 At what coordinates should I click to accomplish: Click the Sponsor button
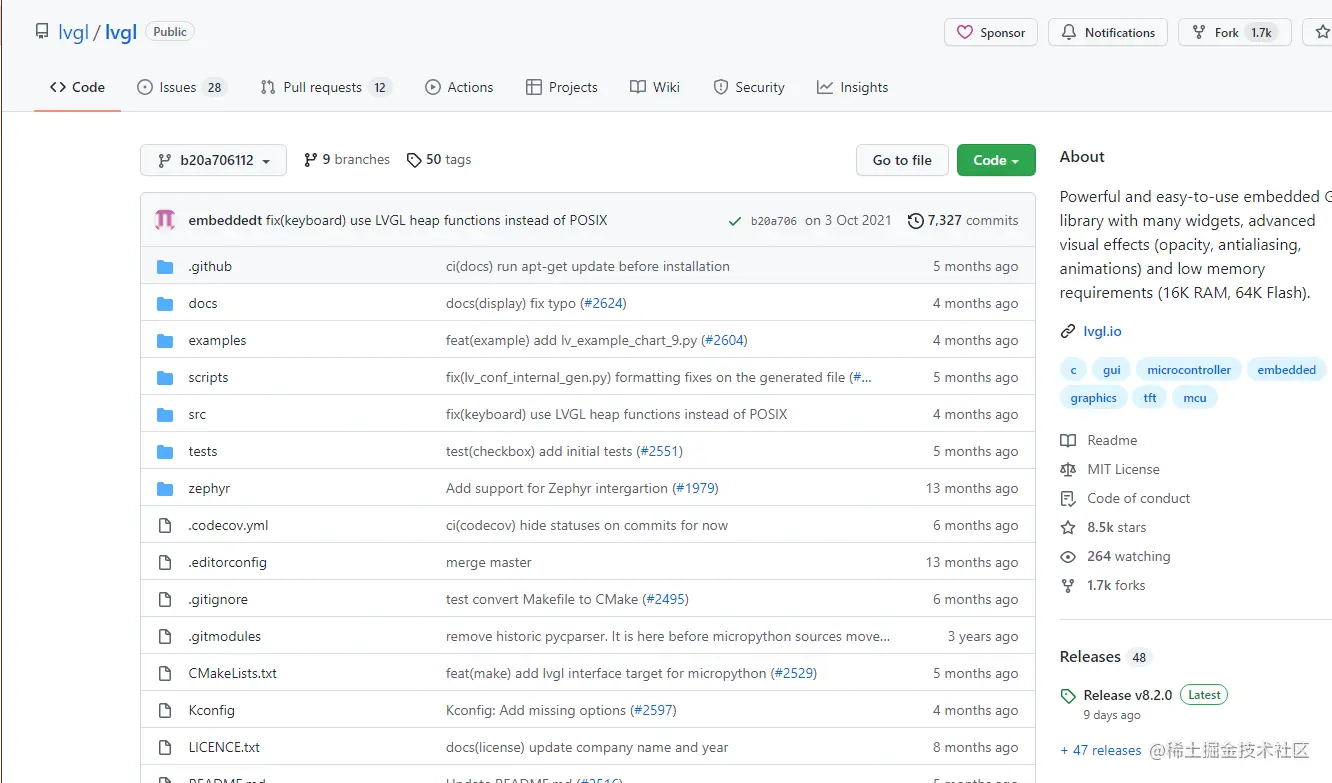coord(991,32)
